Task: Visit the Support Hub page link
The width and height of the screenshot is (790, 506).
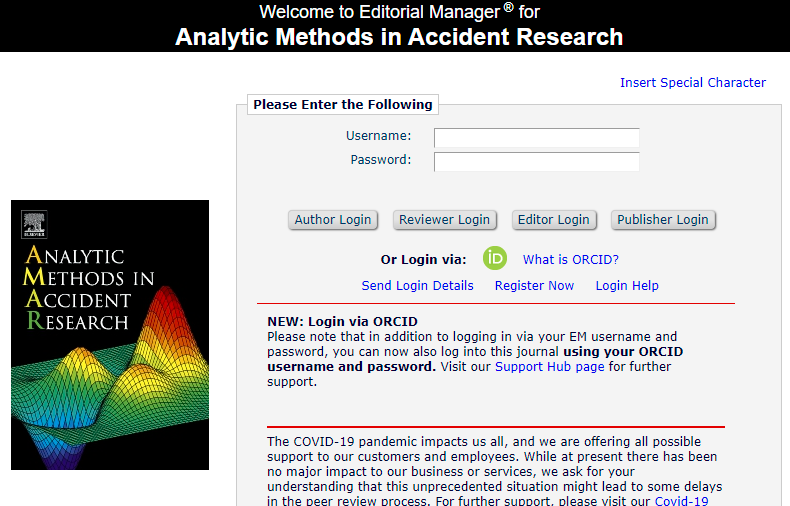Action: (x=549, y=367)
